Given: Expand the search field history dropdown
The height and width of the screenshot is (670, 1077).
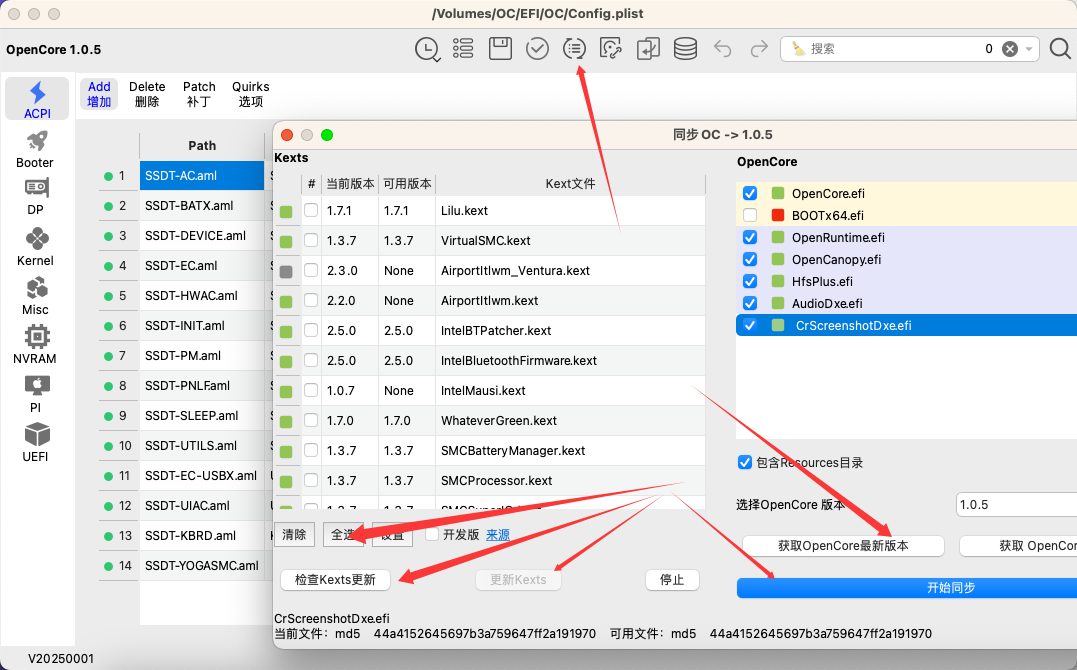Looking at the screenshot, I should 1031,49.
